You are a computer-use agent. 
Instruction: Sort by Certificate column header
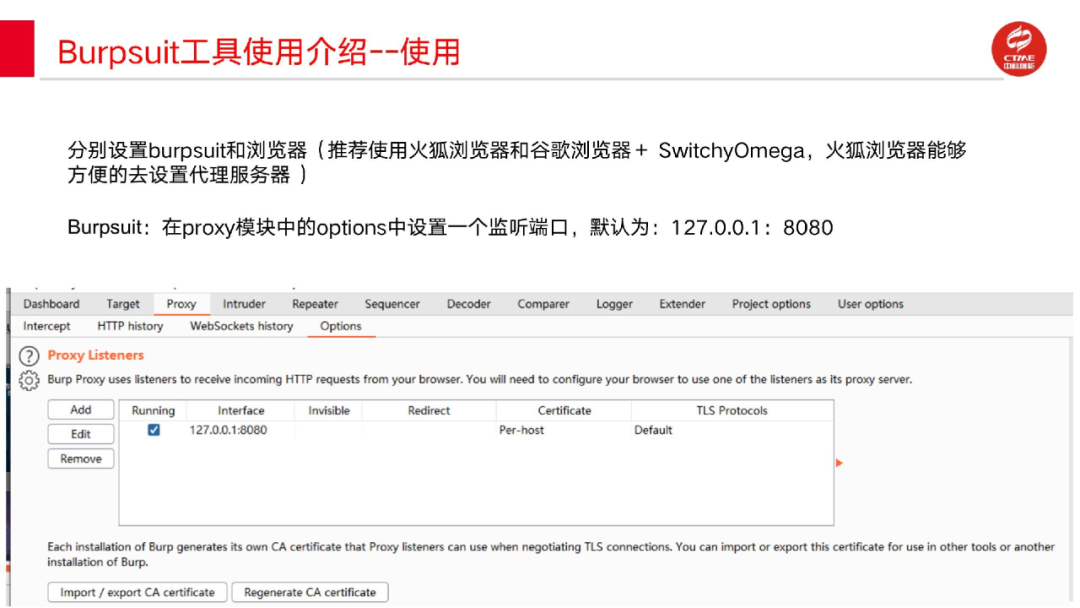[x=564, y=410]
